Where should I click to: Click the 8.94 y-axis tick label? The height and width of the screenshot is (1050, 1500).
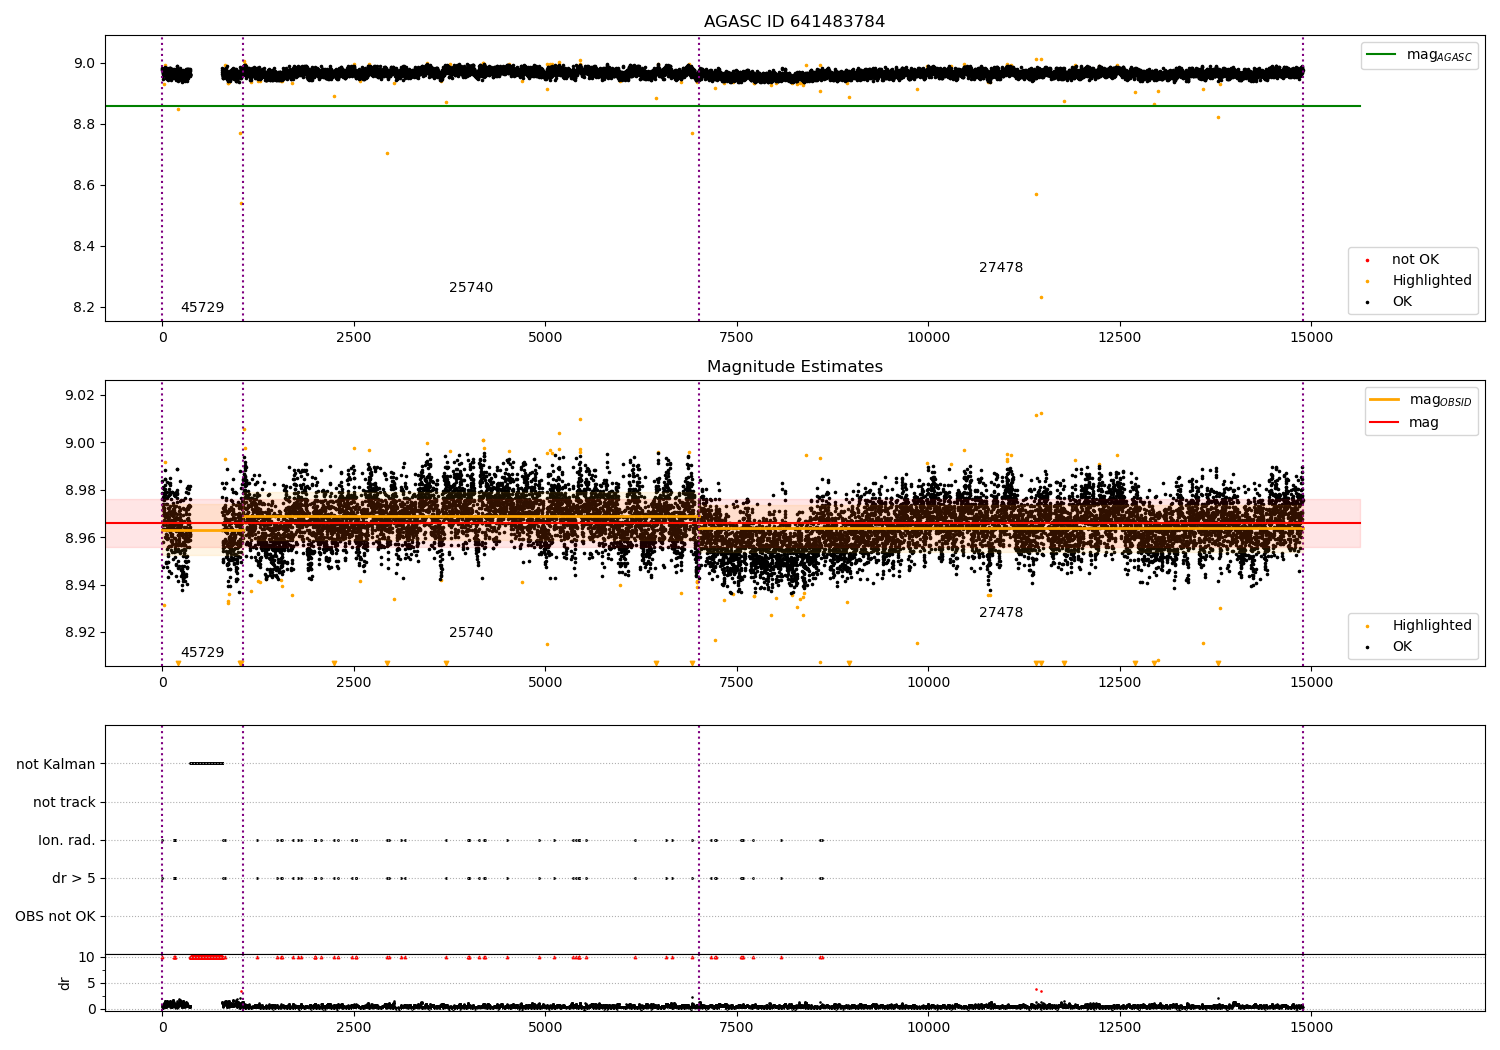pyautogui.click(x=81, y=585)
